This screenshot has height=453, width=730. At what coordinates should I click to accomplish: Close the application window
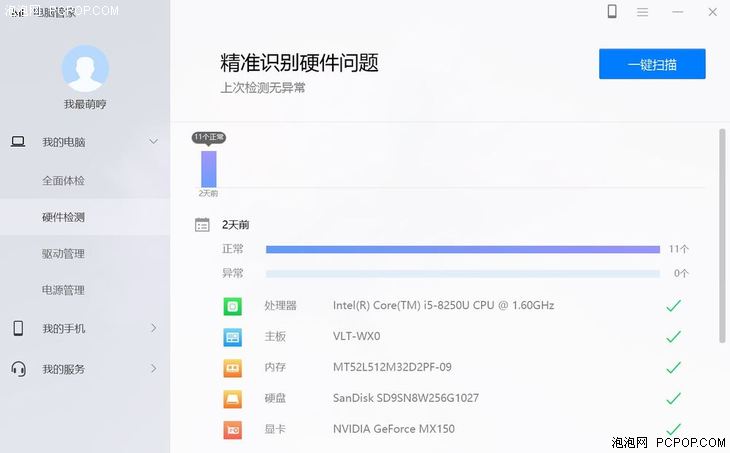pos(712,12)
